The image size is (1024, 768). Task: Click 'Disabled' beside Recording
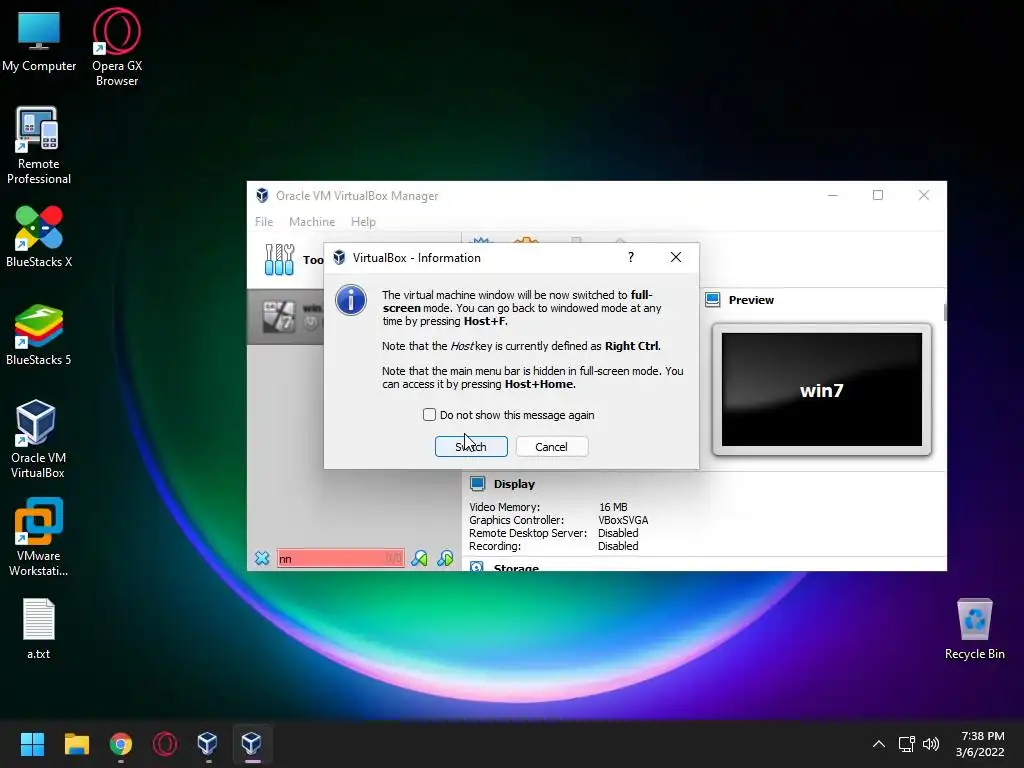(618, 546)
